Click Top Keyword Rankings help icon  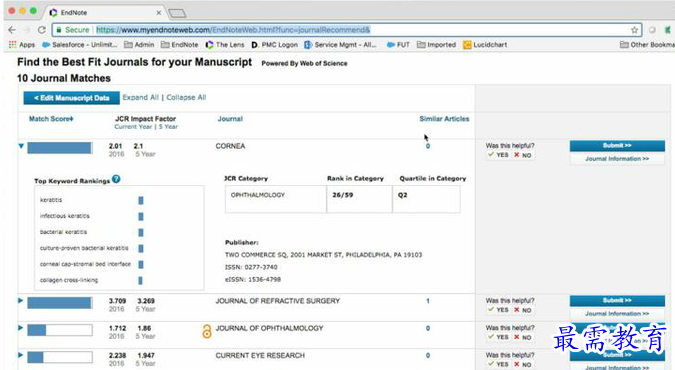pyautogui.click(x=116, y=179)
